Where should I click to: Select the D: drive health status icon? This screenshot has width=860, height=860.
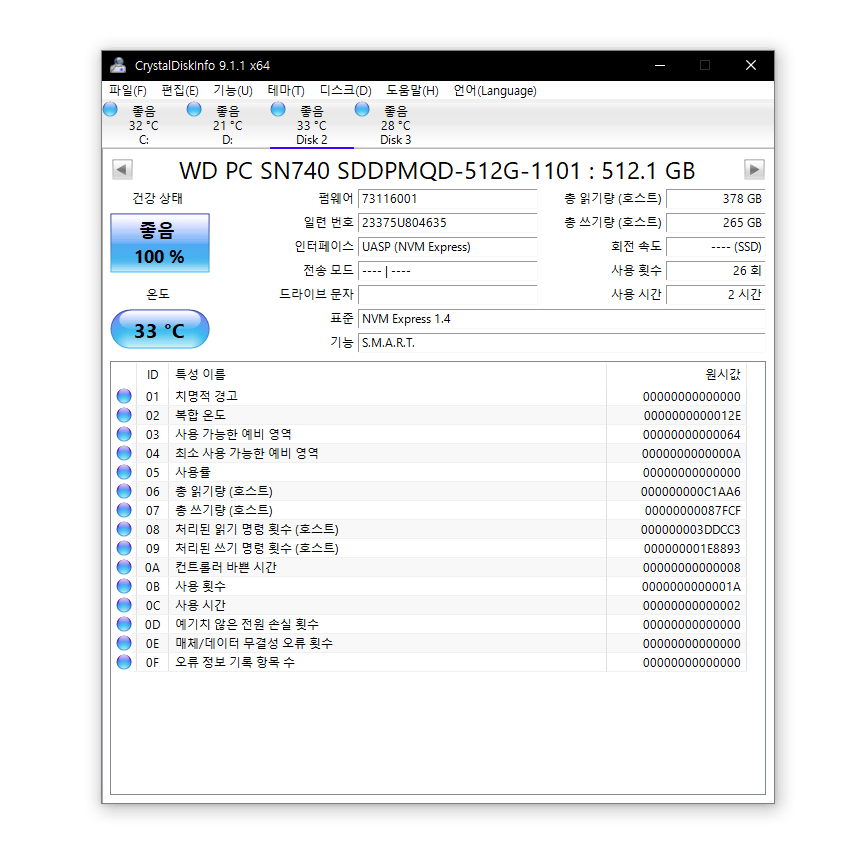194,110
